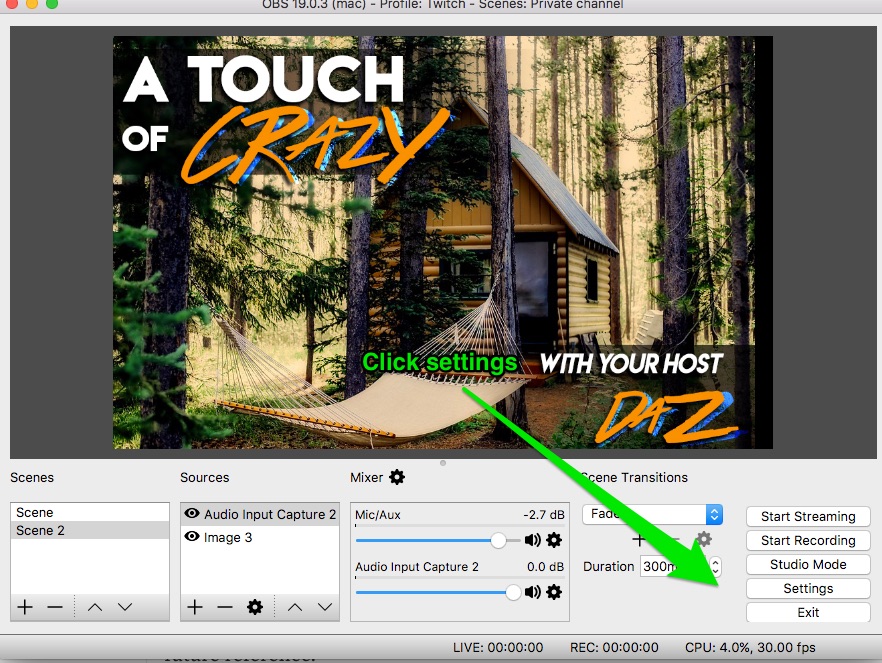The height and width of the screenshot is (663, 882).
Task: Move source down with down arrow
Action: (x=325, y=607)
